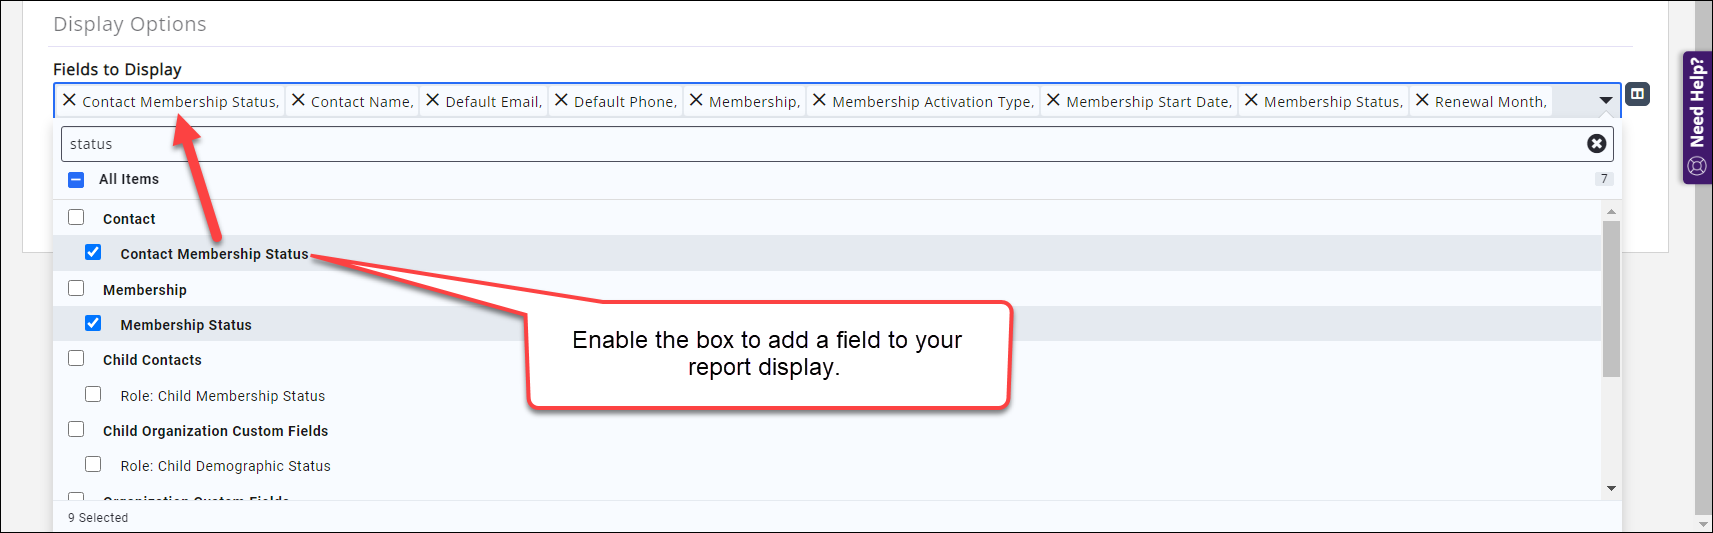This screenshot has height=533, width=1713.
Task: Enable Role: Child Demographic Status checkbox
Action: pos(93,464)
